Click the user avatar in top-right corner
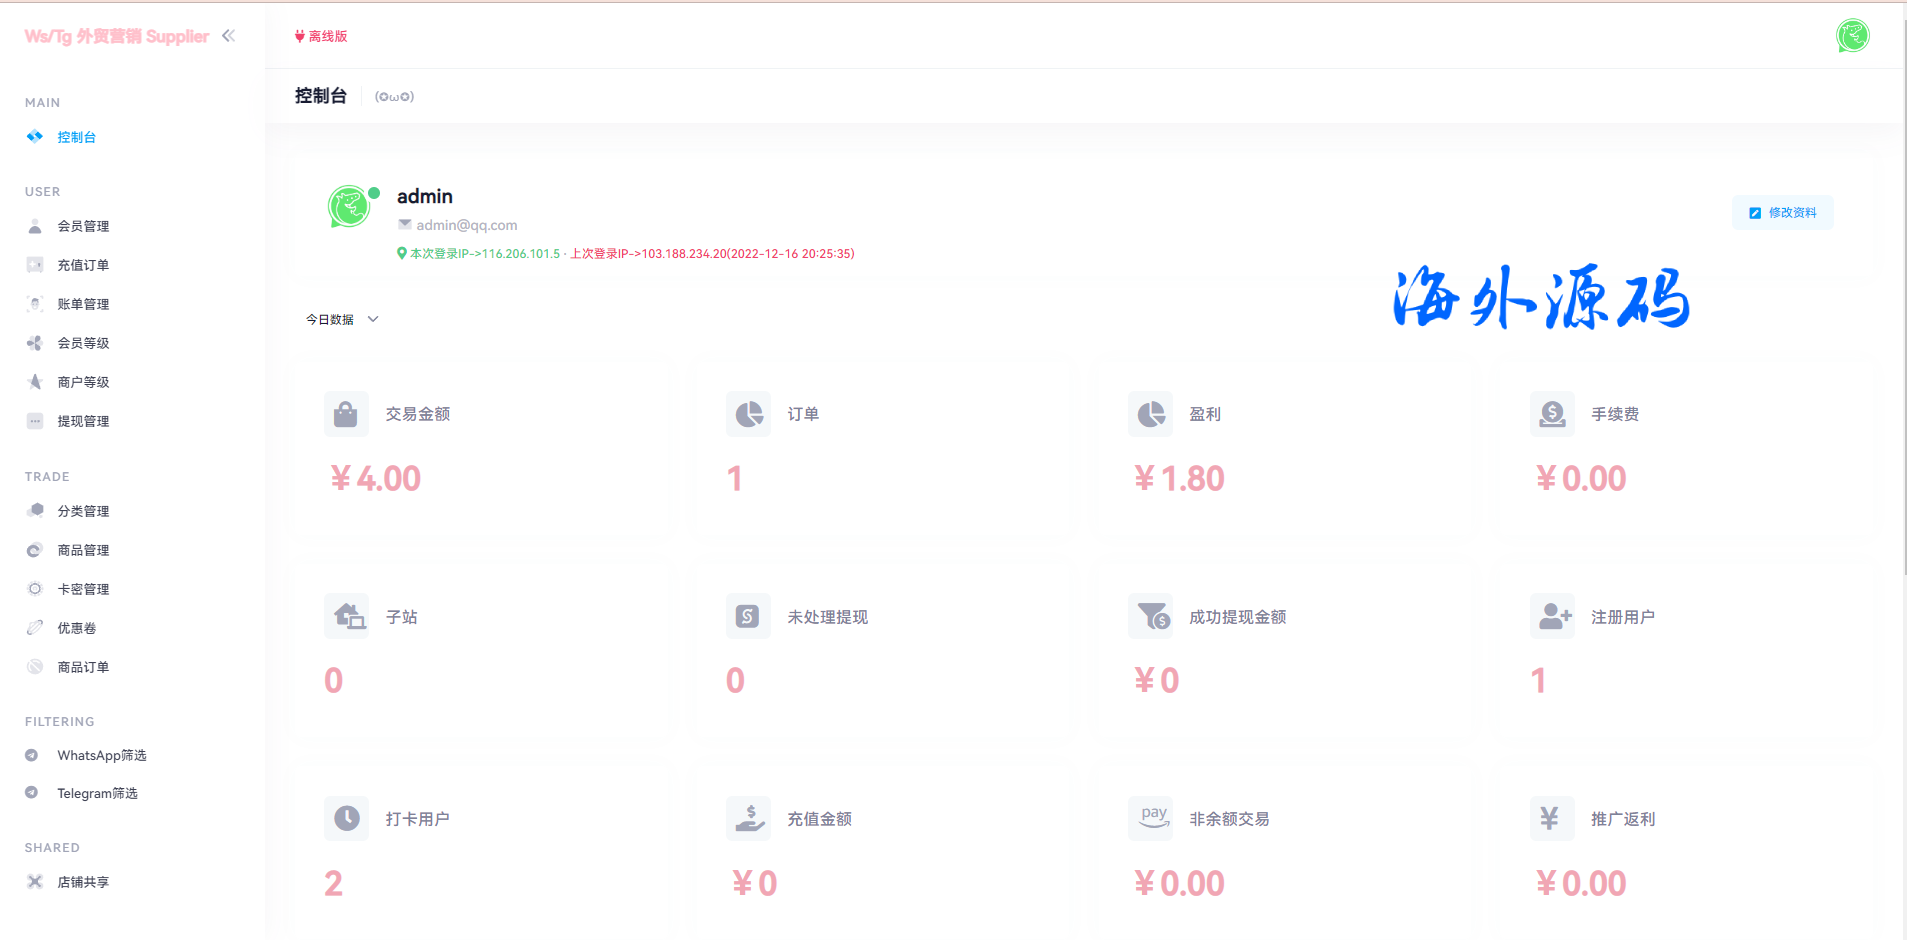Viewport: 1907px width, 940px height. 1852,36
